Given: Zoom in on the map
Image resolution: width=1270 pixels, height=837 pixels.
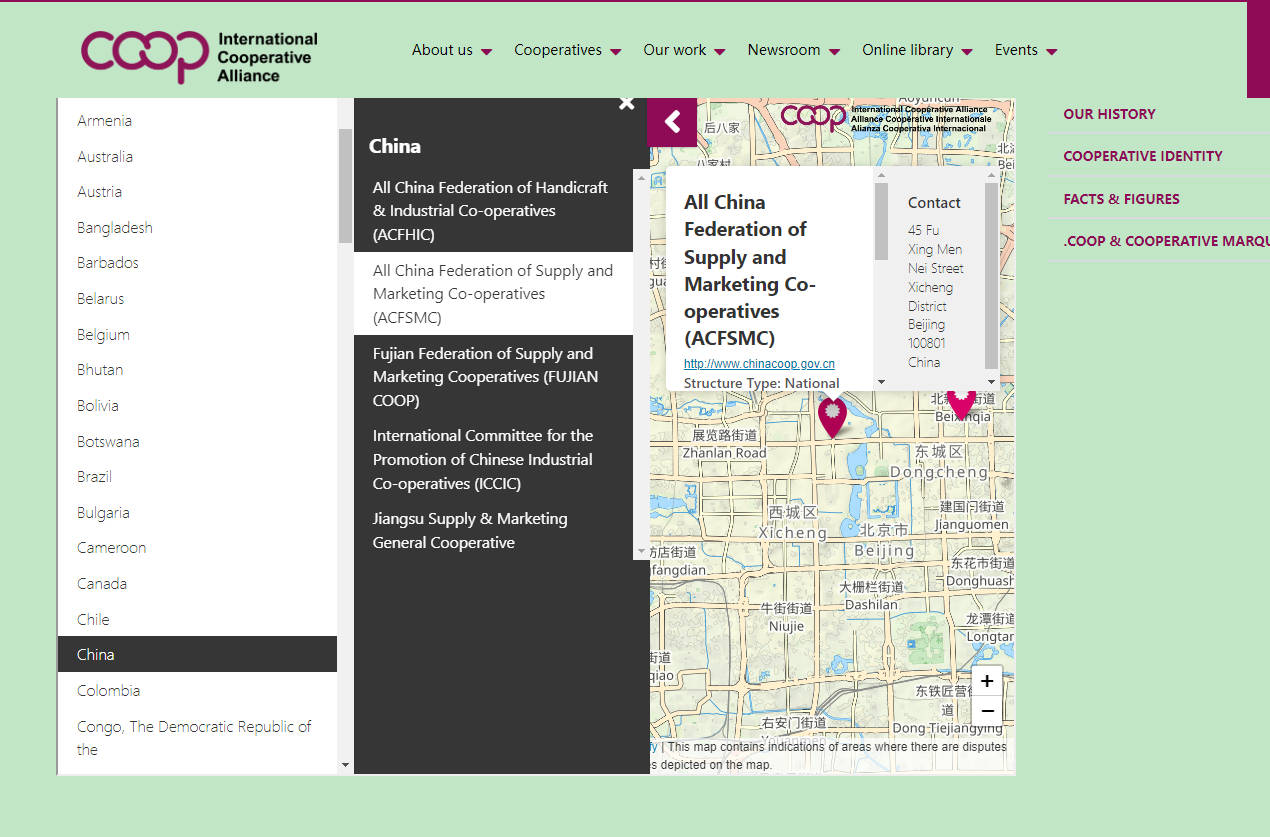Looking at the screenshot, I should point(986,681).
